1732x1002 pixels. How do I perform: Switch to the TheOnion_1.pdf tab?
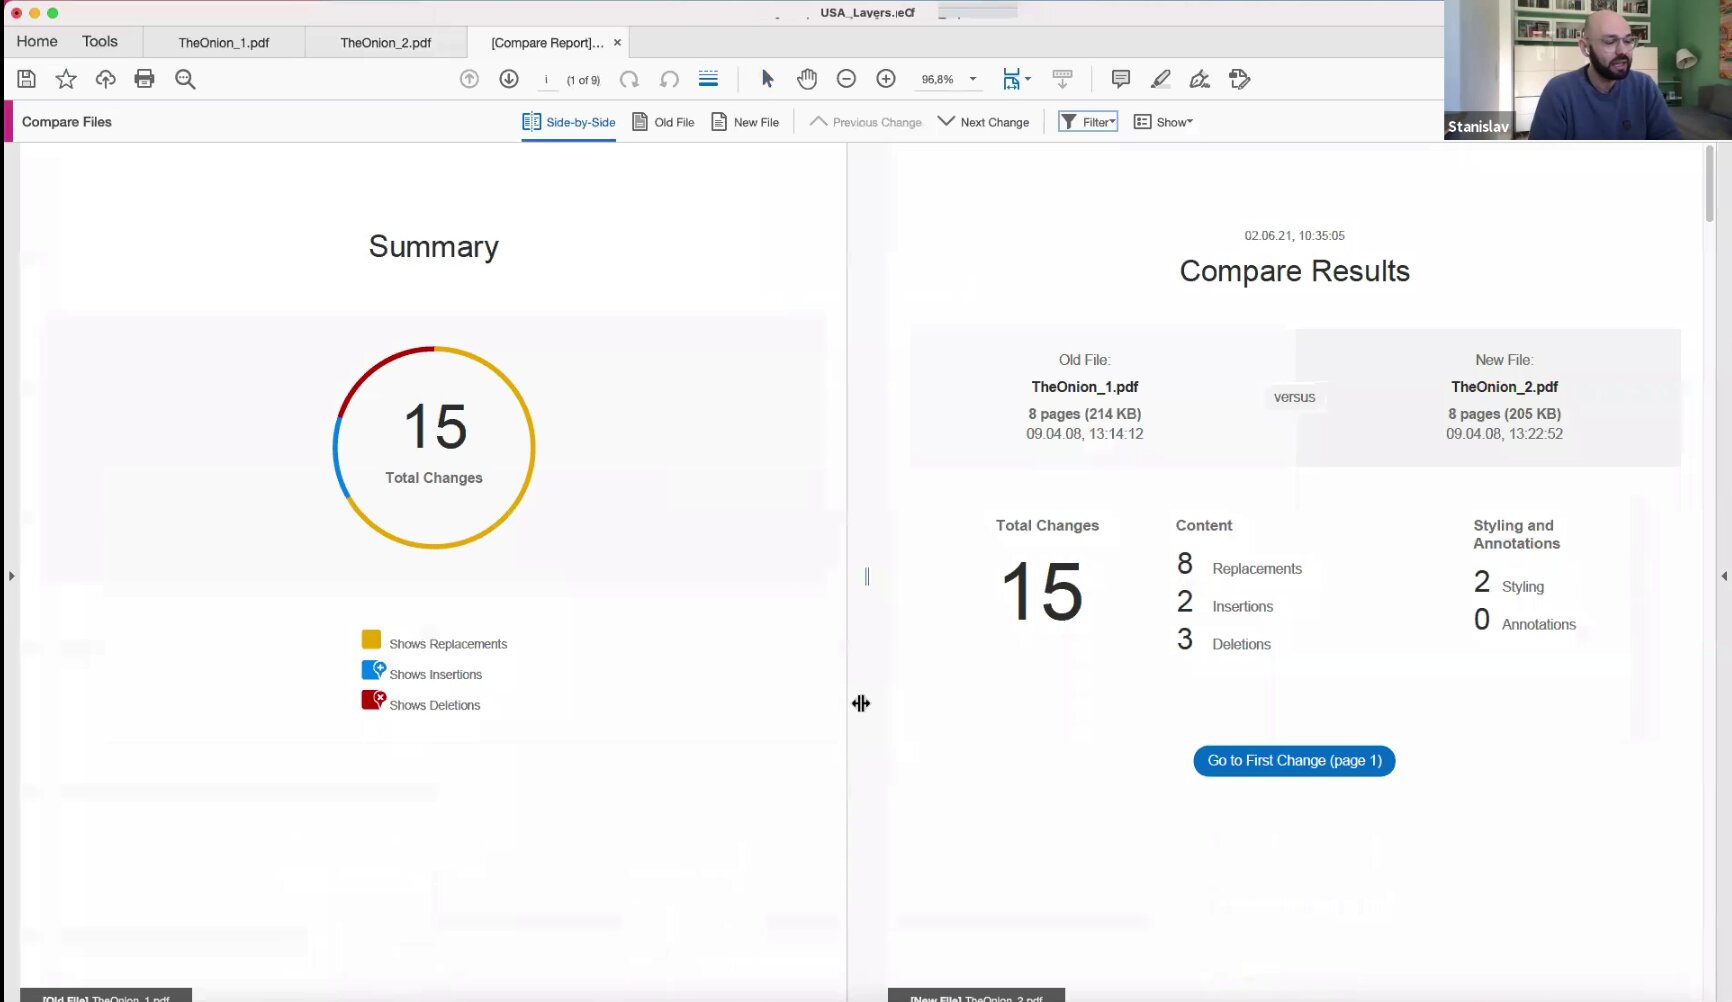(224, 42)
